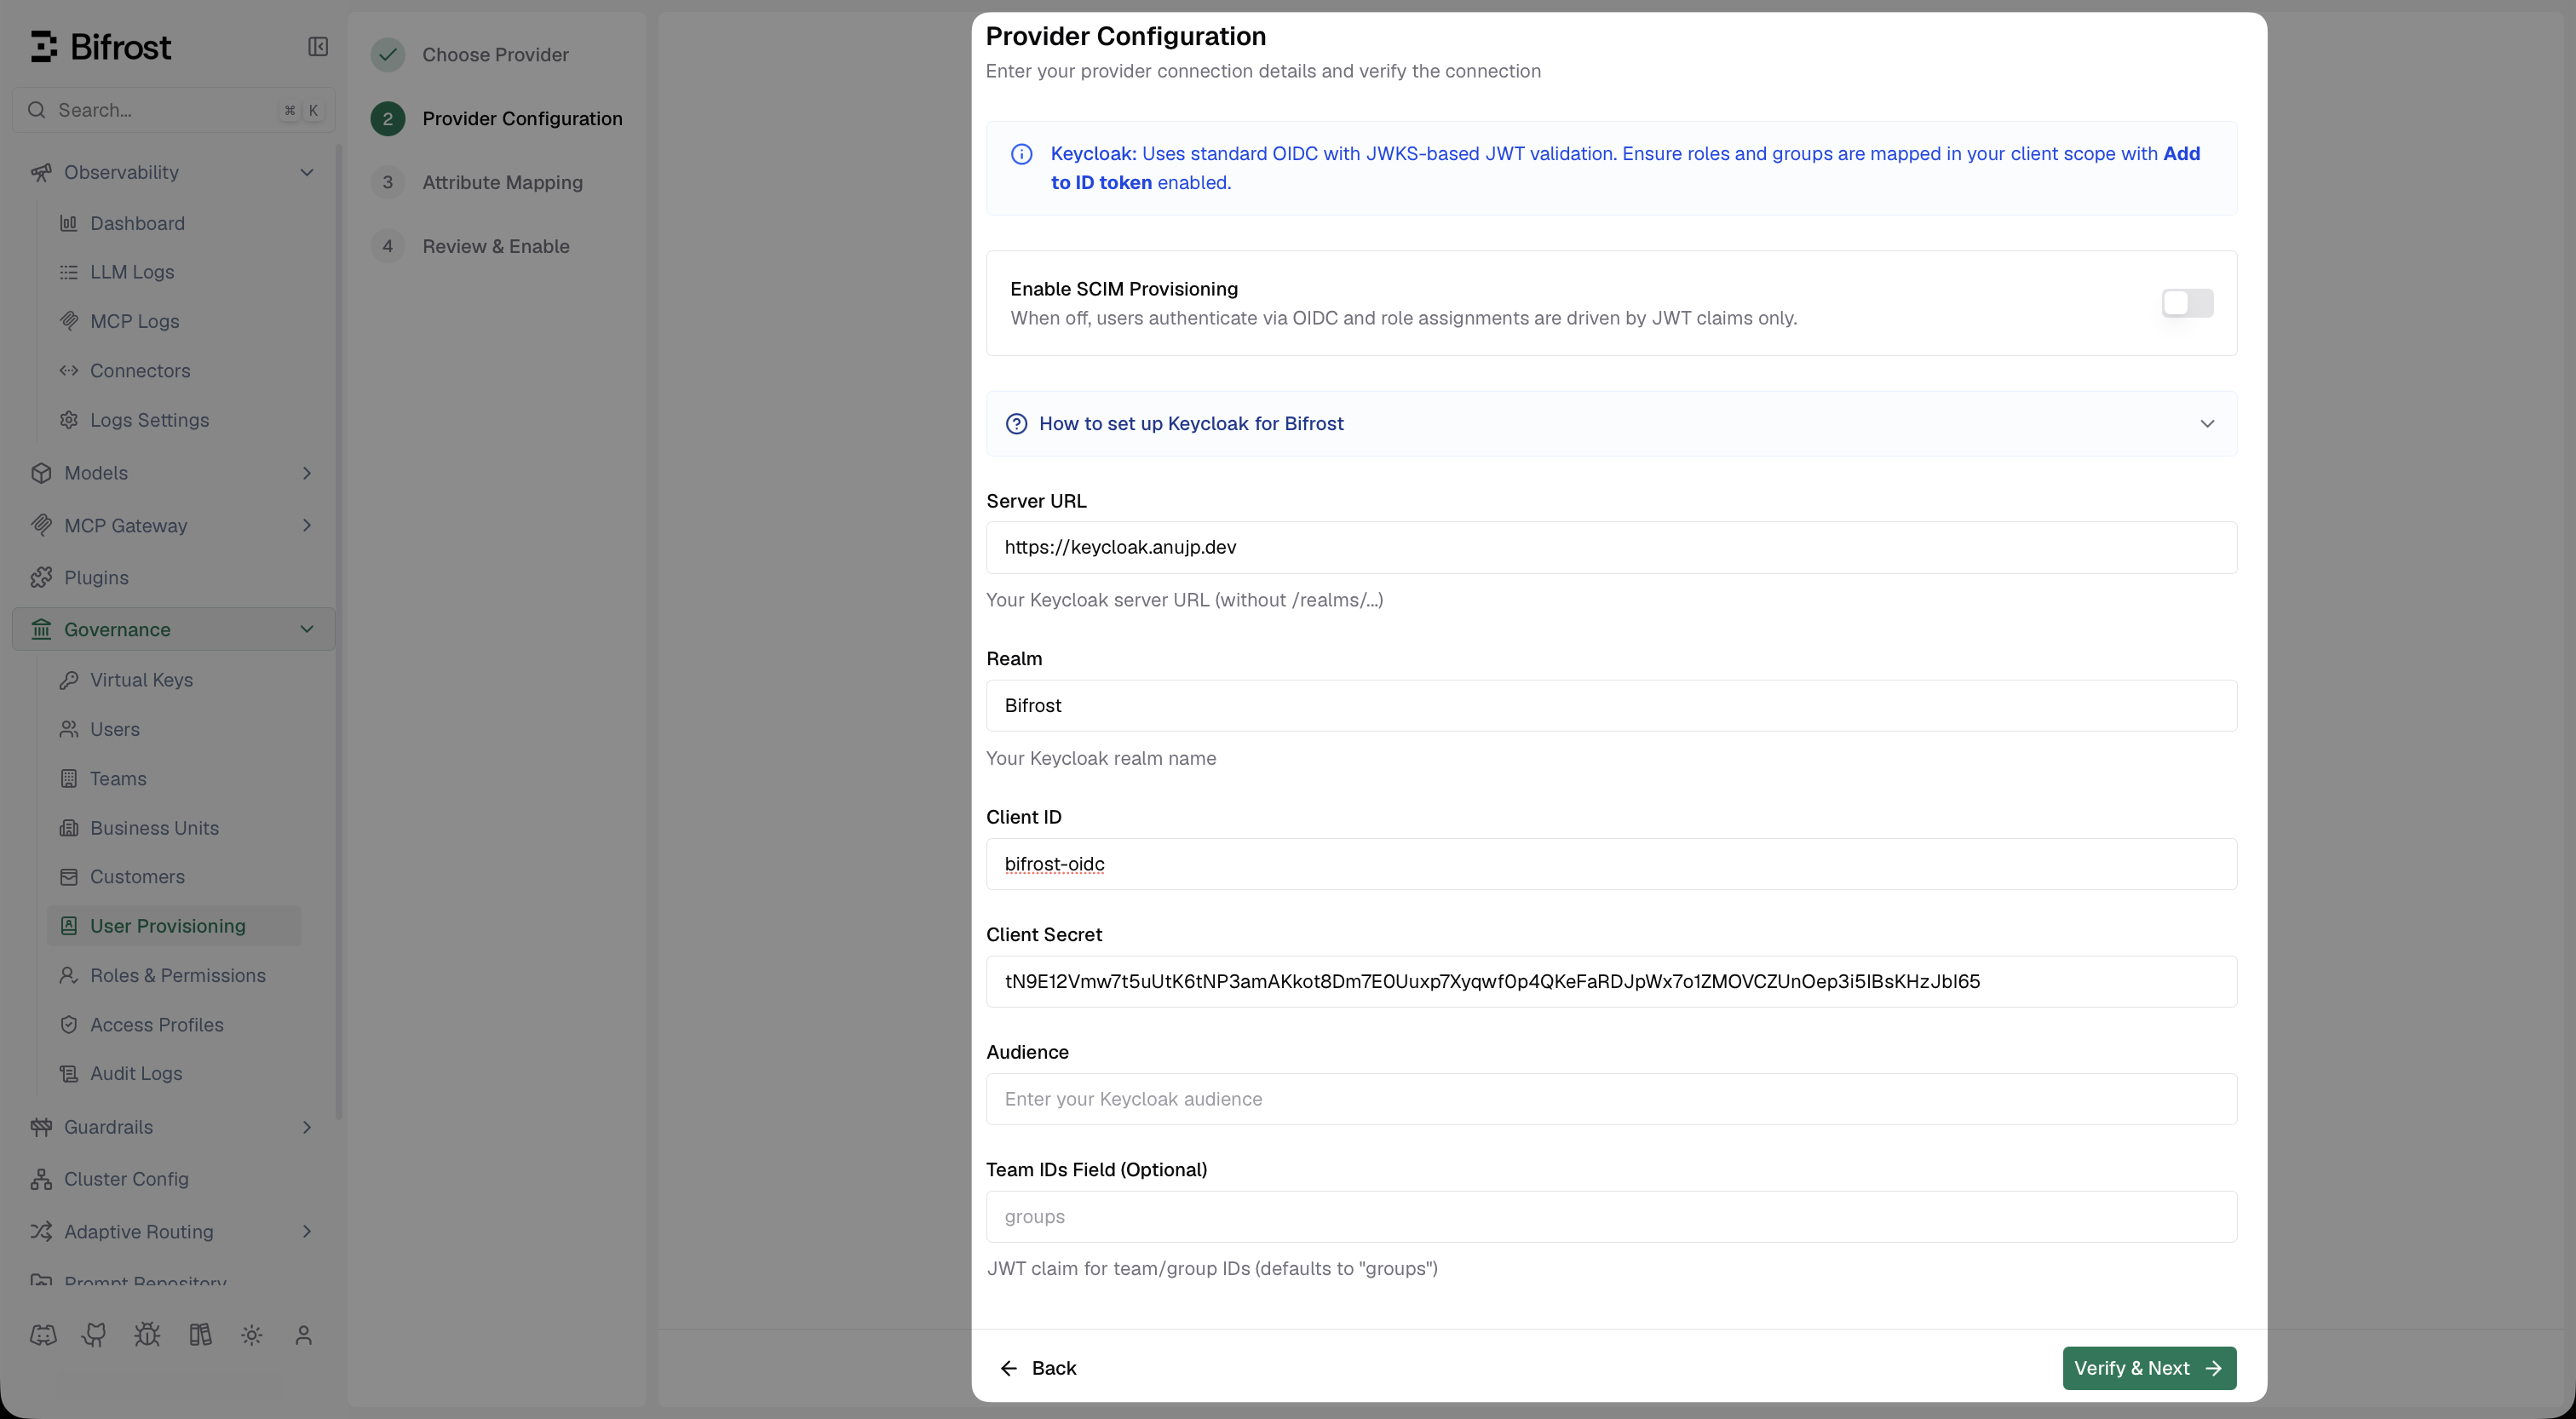Screen dimensions: 2576x1419
Task: Click the Bifrost logo icon
Action: pos(44,47)
